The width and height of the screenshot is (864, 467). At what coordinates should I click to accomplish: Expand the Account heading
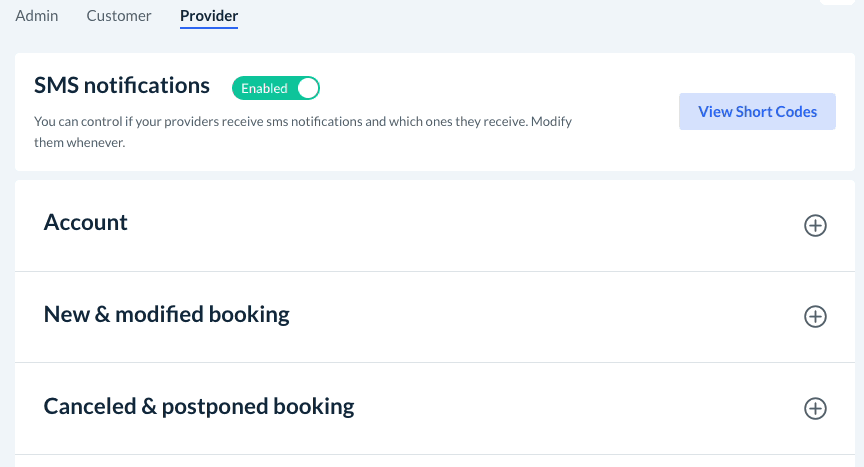coord(86,223)
